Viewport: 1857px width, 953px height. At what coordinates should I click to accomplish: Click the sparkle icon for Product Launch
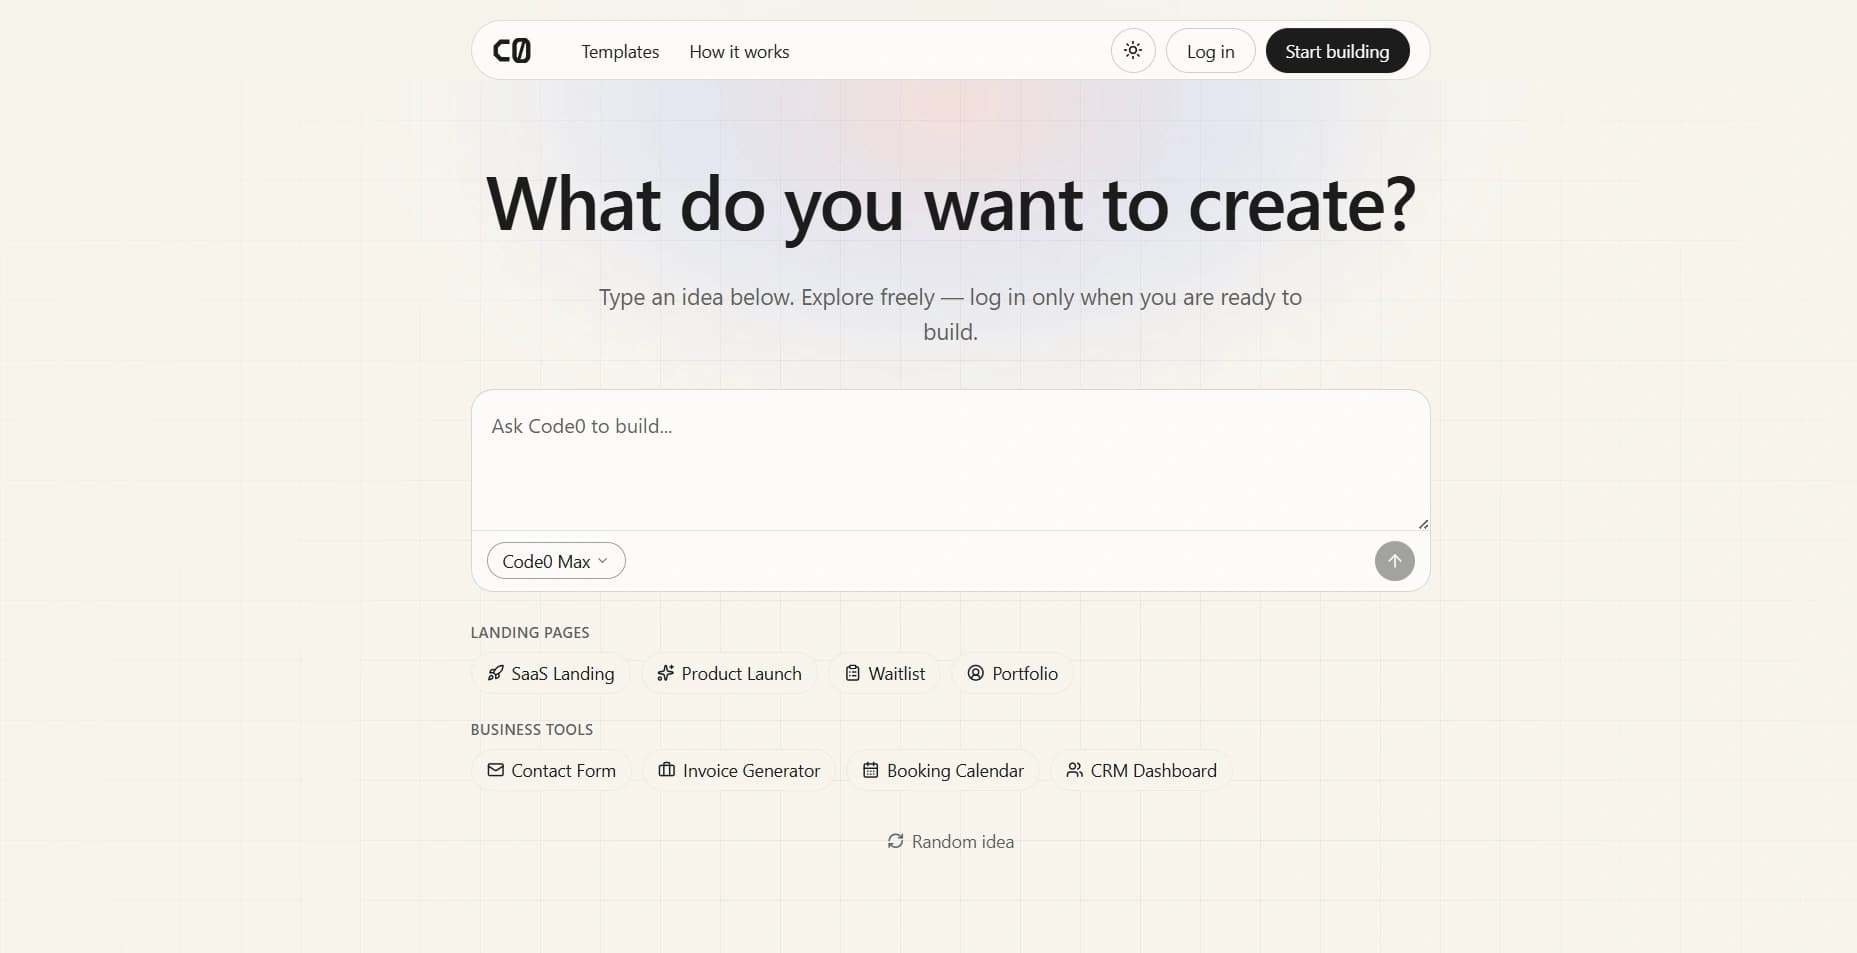coord(665,673)
